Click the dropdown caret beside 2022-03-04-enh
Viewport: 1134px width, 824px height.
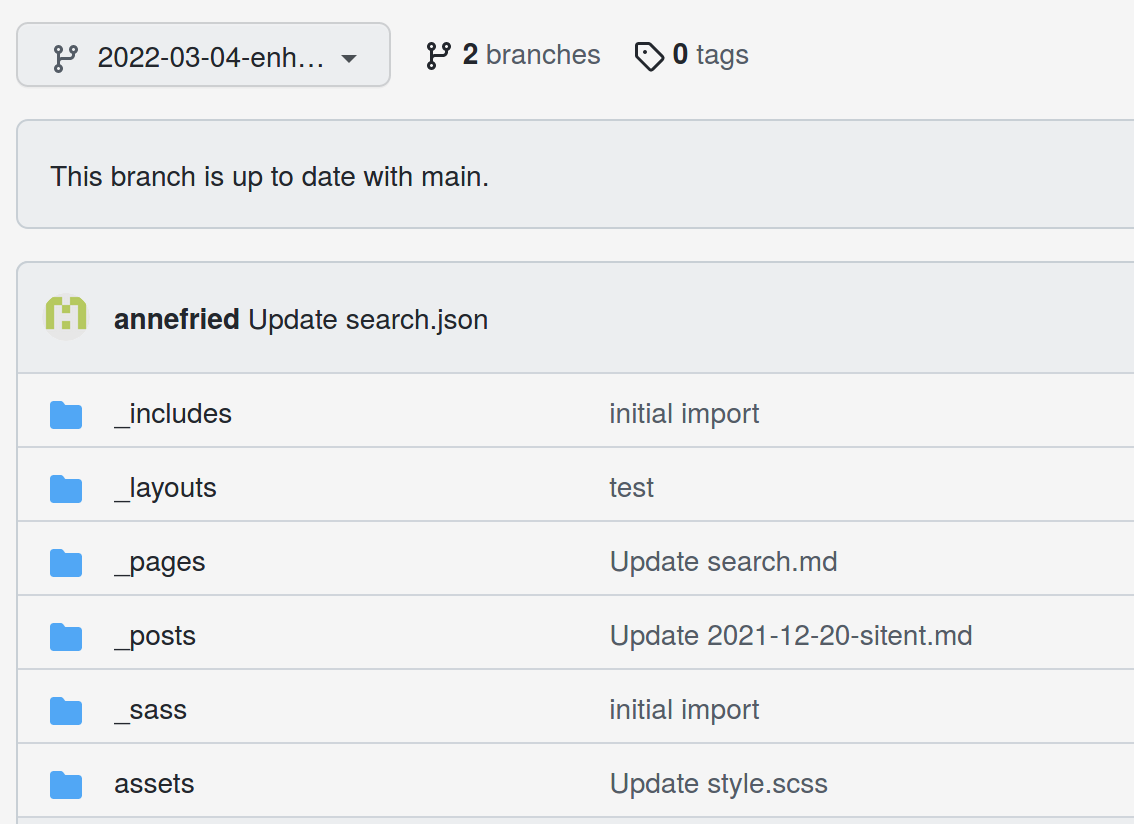(349, 59)
